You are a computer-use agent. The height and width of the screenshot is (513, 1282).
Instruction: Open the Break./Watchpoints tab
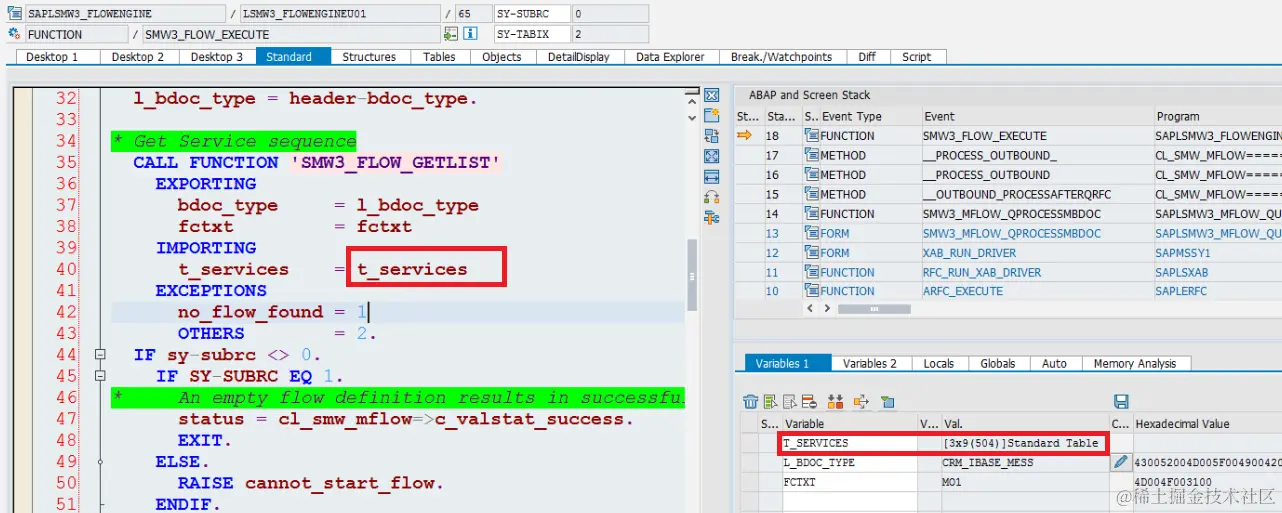(x=781, y=57)
